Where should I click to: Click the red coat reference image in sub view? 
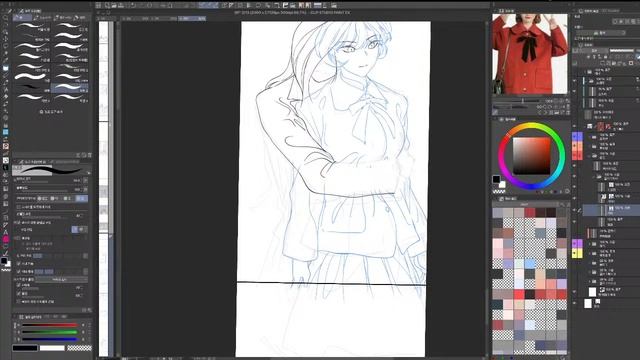coord(530,53)
